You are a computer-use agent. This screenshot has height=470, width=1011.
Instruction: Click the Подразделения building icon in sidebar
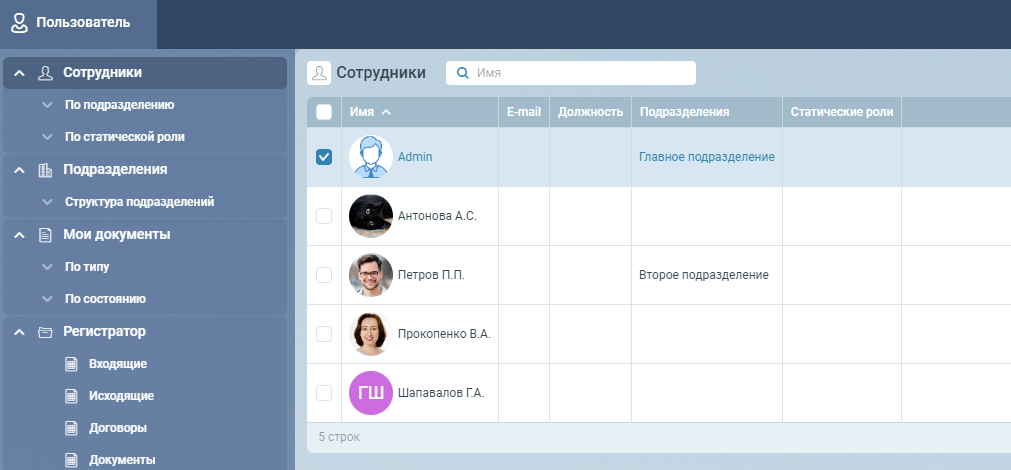[45, 170]
